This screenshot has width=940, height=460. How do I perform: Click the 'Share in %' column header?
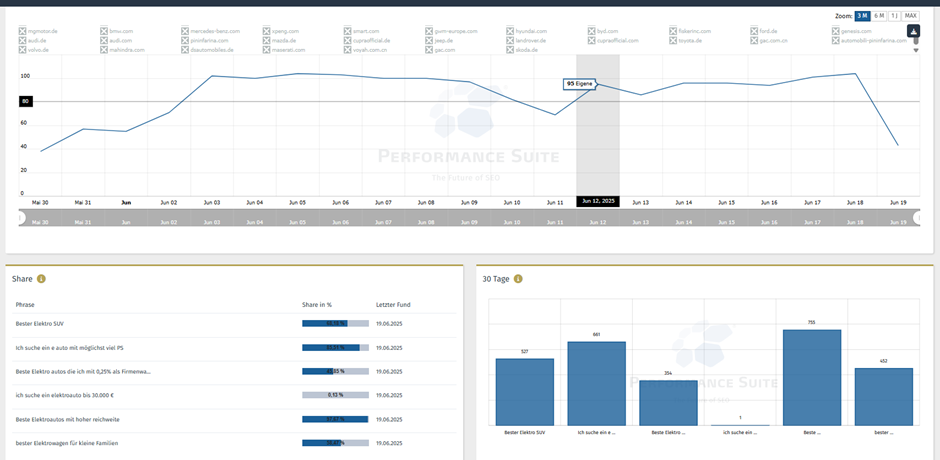pyautogui.click(x=315, y=305)
